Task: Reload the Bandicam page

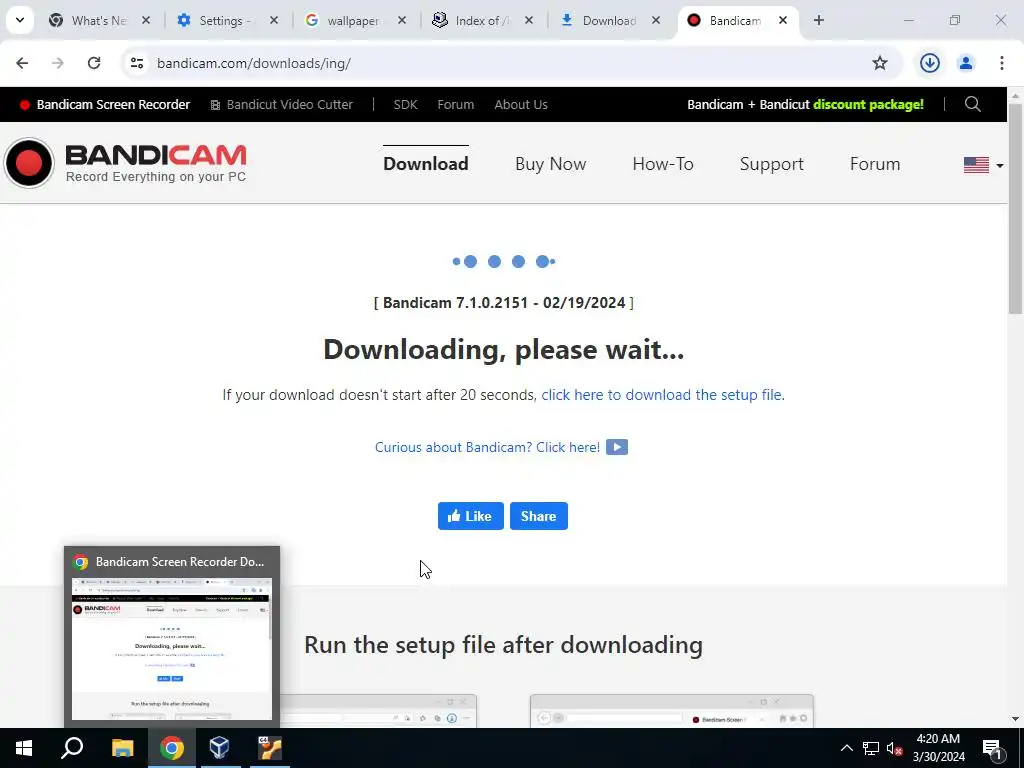Action: coord(94,63)
